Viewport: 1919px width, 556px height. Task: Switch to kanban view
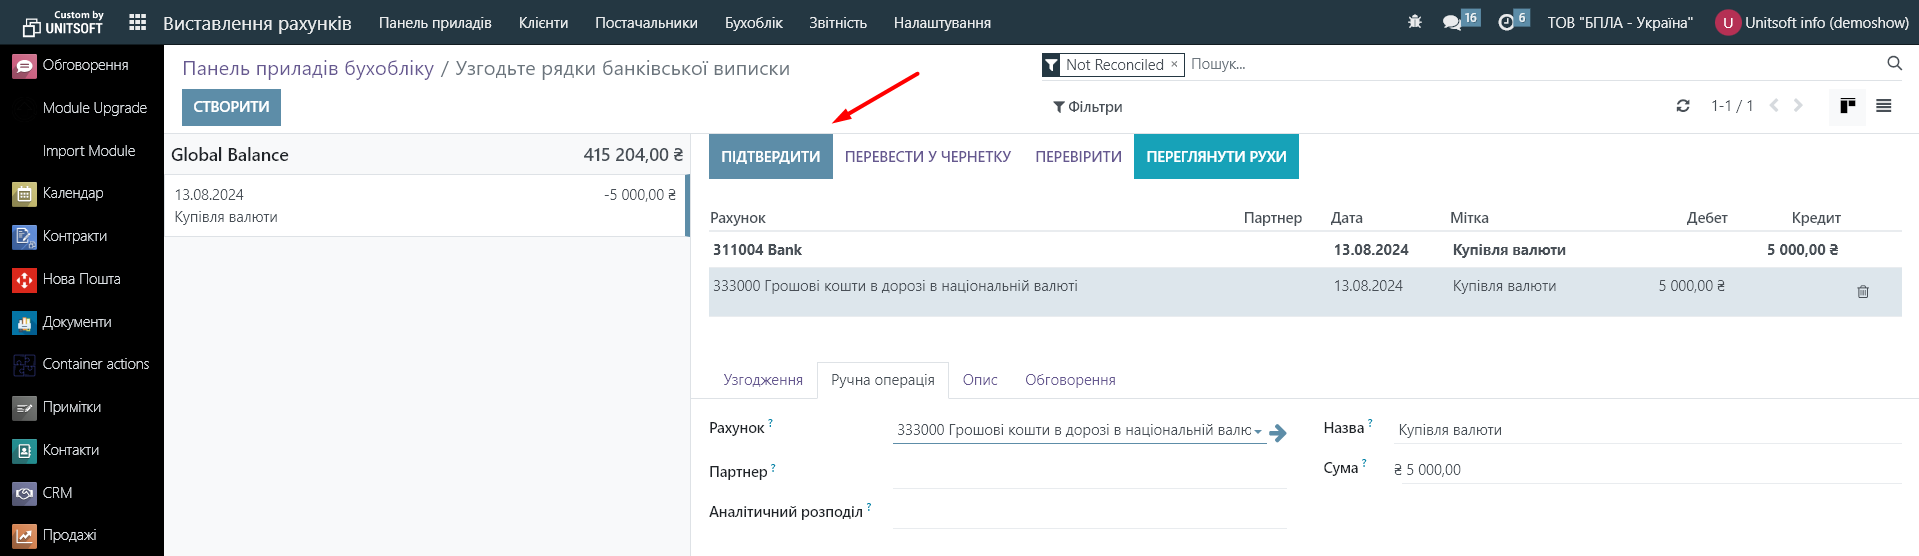[1847, 106]
